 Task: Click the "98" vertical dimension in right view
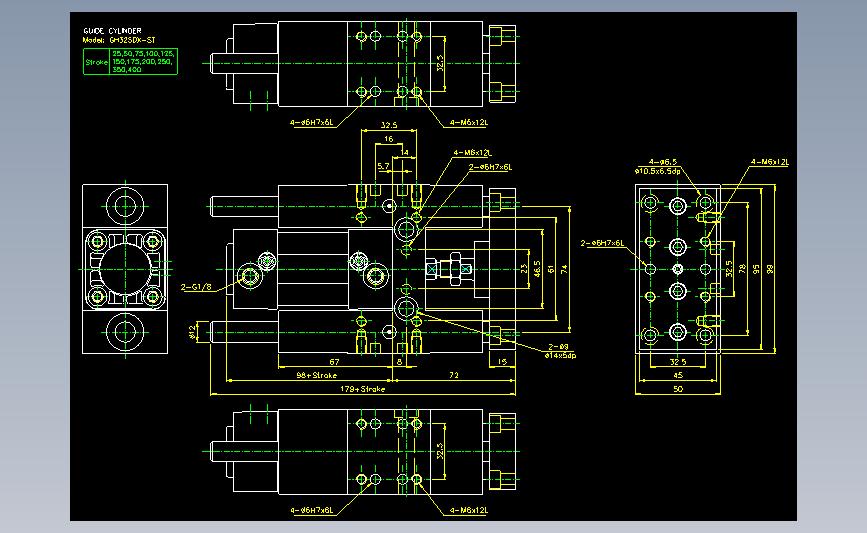(770, 269)
